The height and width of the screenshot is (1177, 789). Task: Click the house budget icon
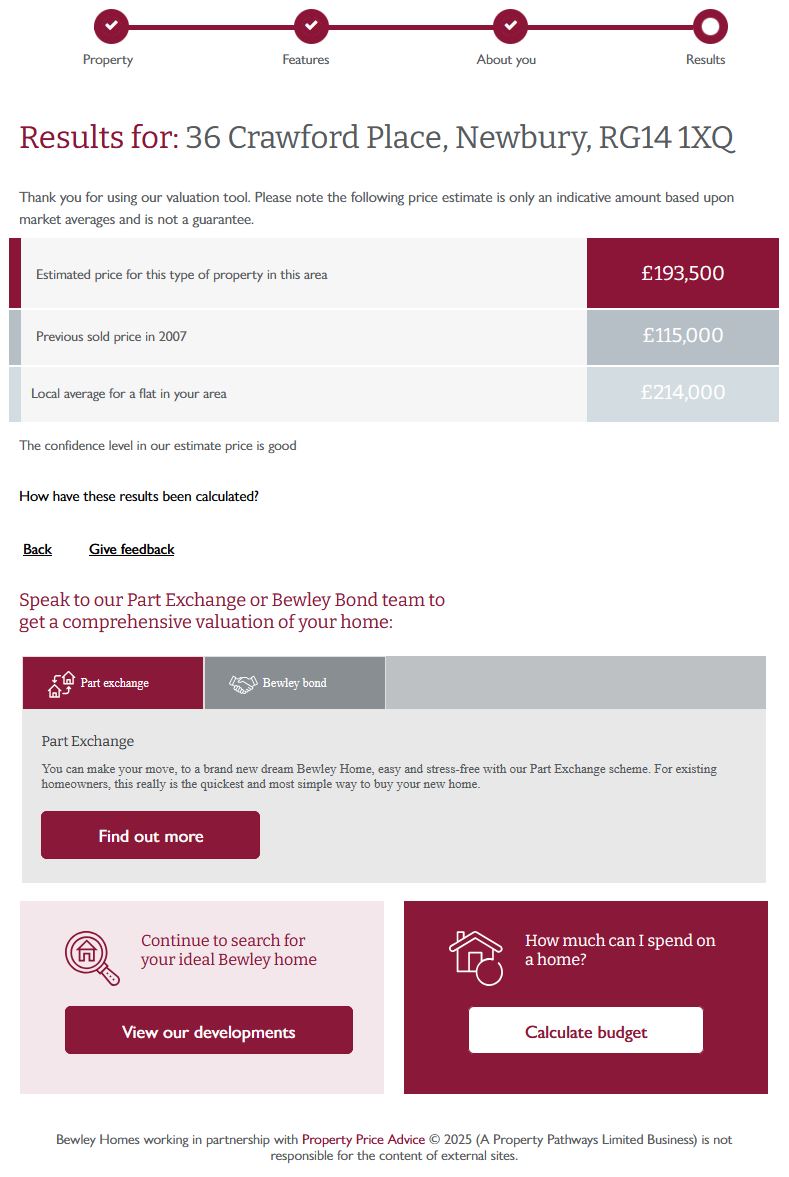click(476, 958)
